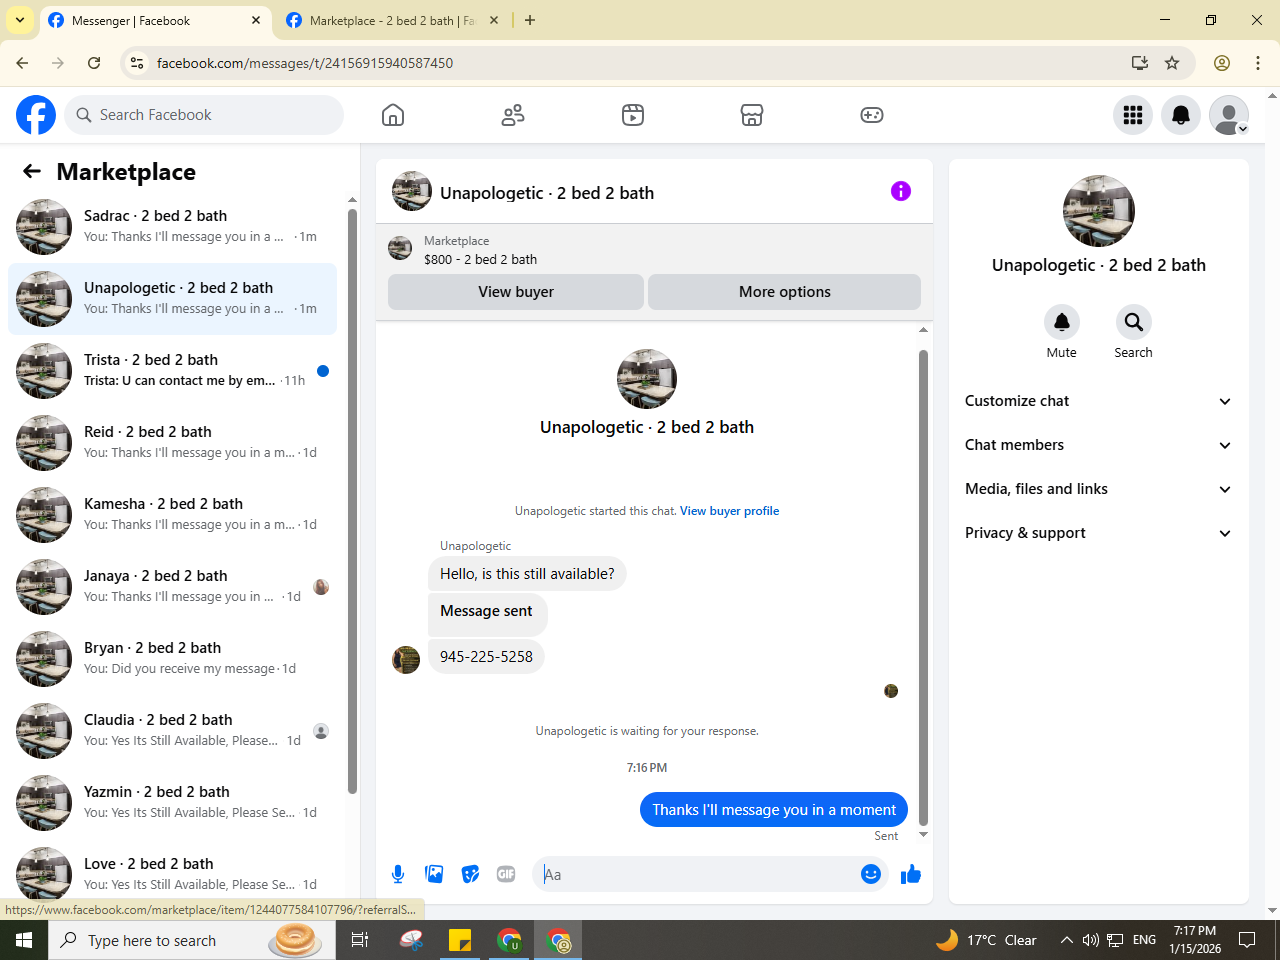Search in conversation using magnifier icon
Image resolution: width=1280 pixels, height=960 pixels.
(x=1133, y=322)
